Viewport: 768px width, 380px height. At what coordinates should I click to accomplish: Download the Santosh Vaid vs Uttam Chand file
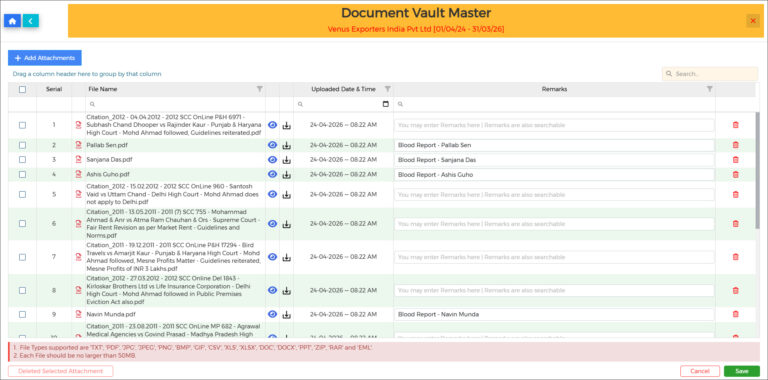tap(287, 194)
